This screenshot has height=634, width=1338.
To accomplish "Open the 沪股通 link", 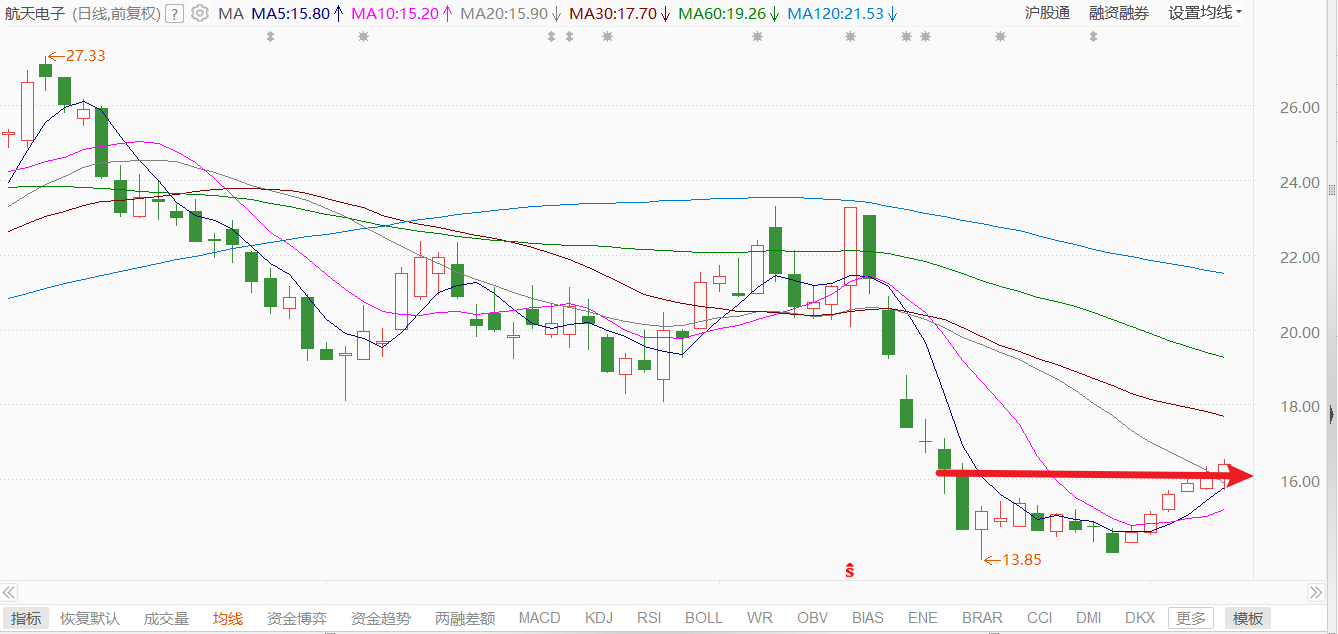I will pos(1047,13).
